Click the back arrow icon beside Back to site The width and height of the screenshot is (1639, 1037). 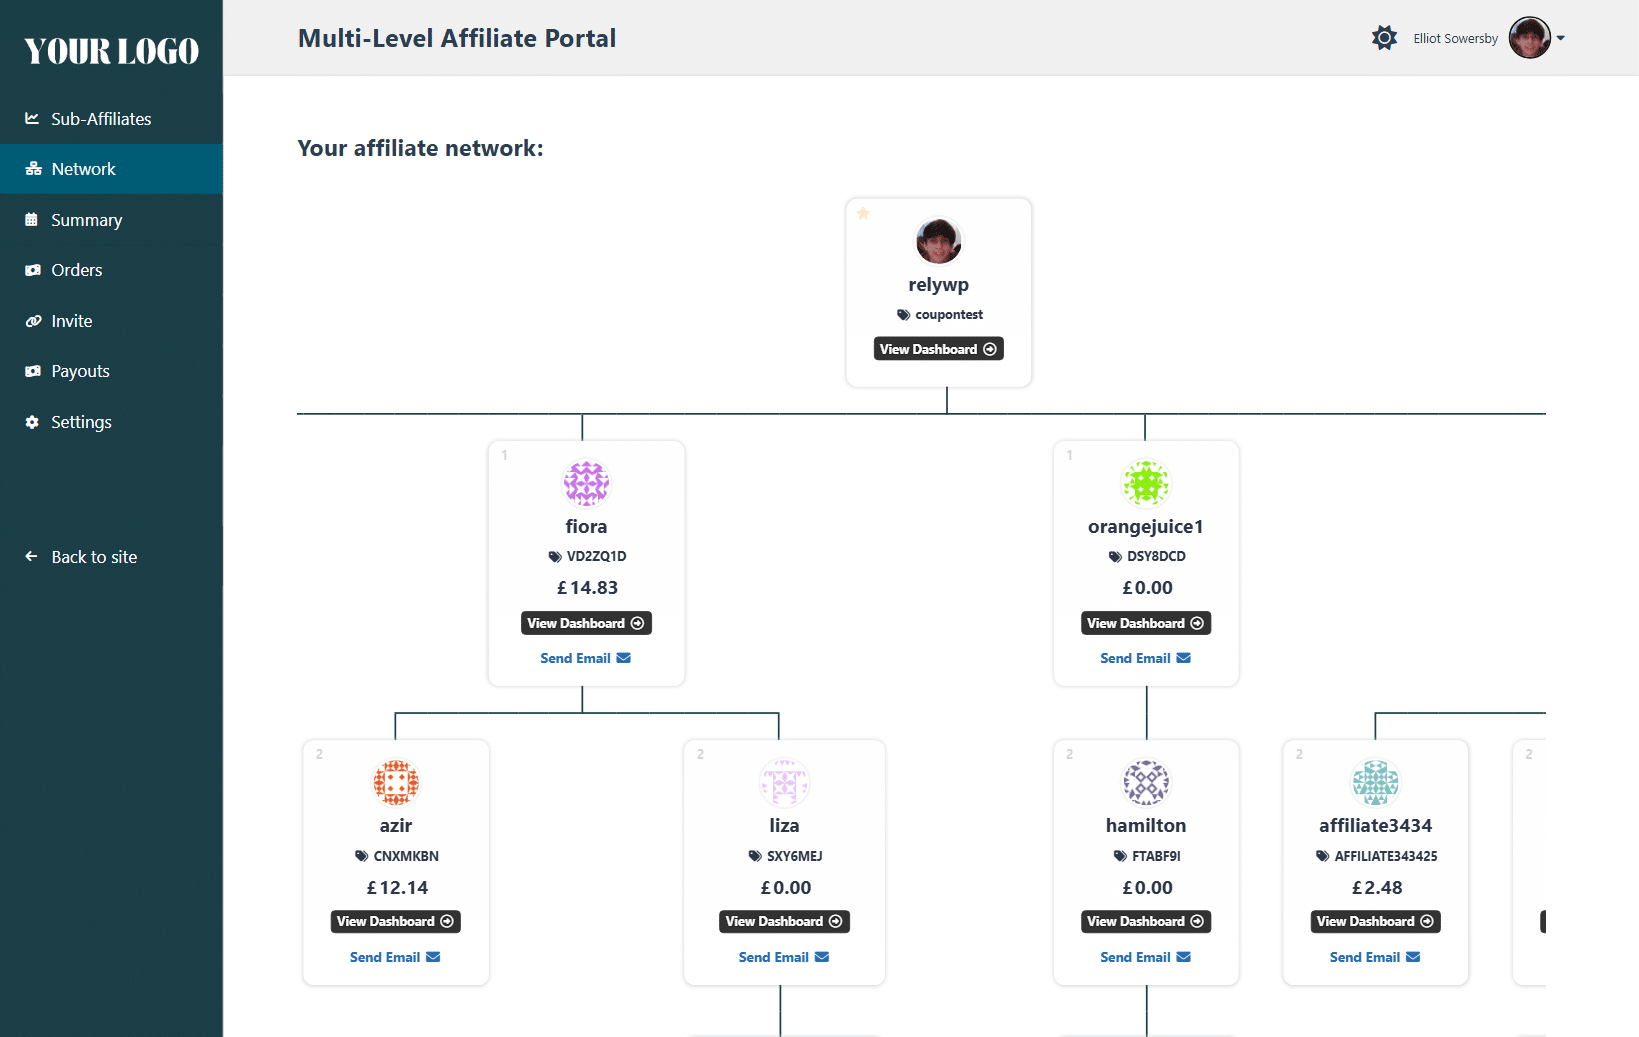tap(31, 556)
